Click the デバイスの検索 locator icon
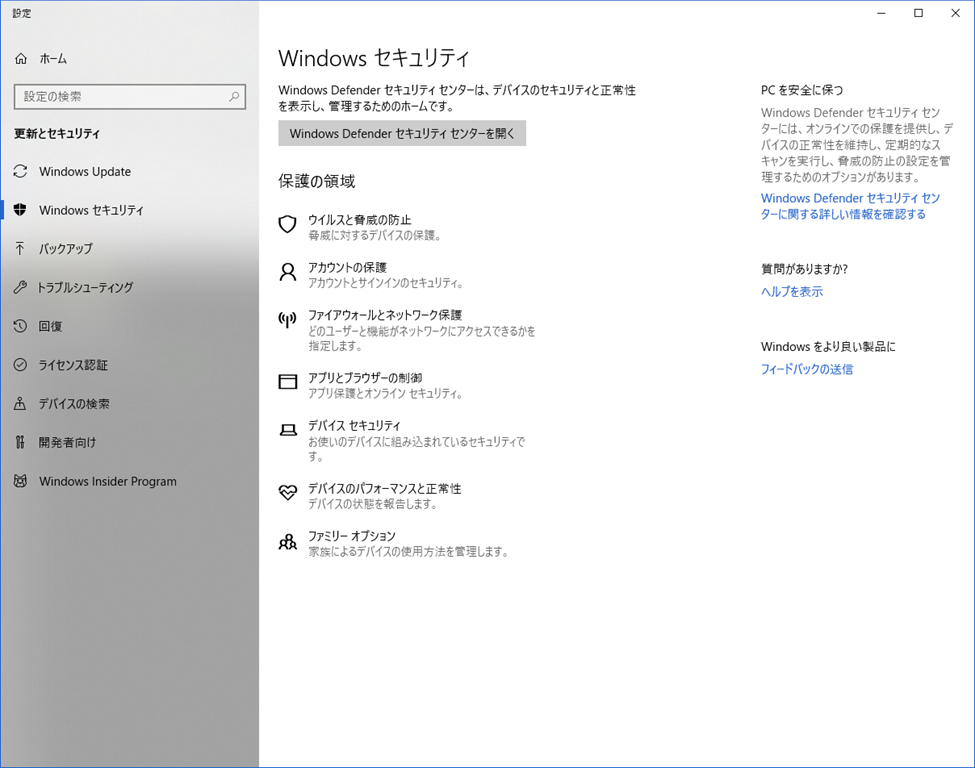This screenshot has width=975, height=768. coord(21,404)
